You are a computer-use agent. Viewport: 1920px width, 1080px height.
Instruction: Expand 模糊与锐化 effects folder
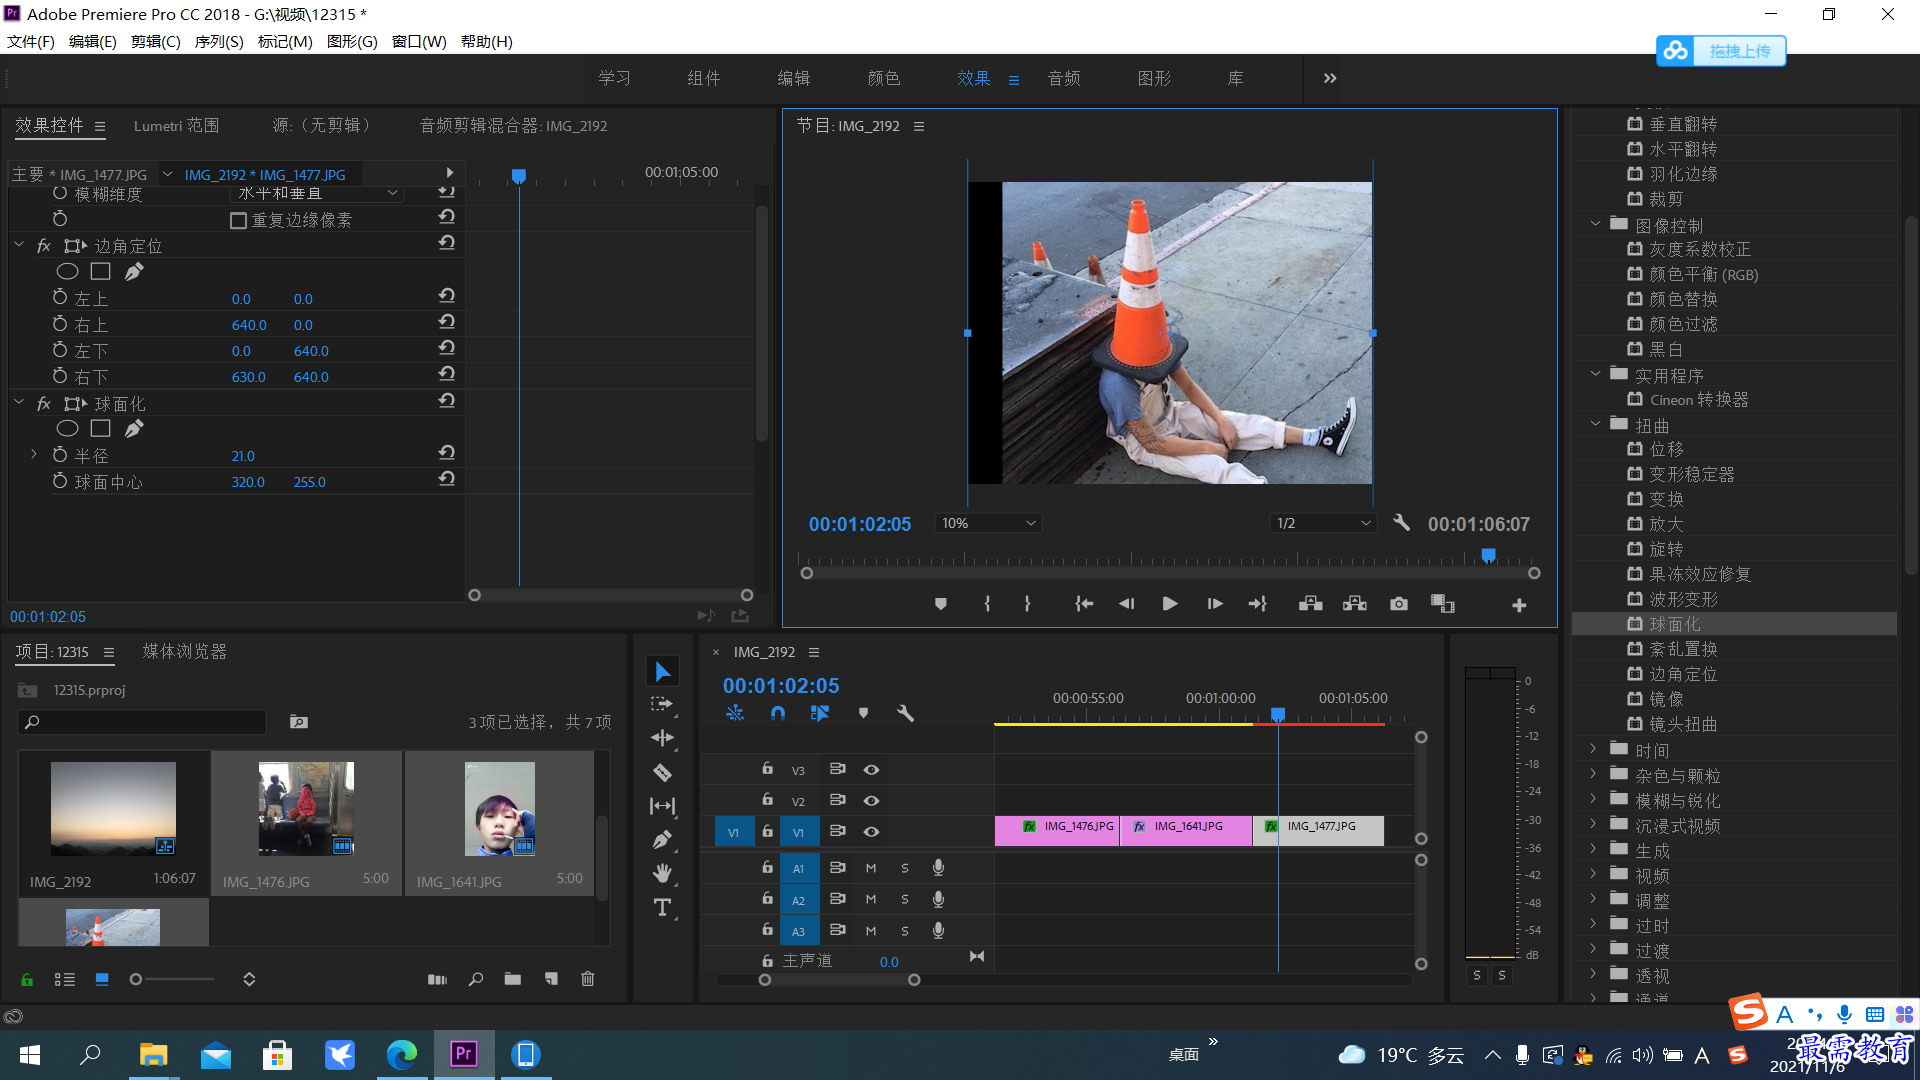click(1593, 799)
